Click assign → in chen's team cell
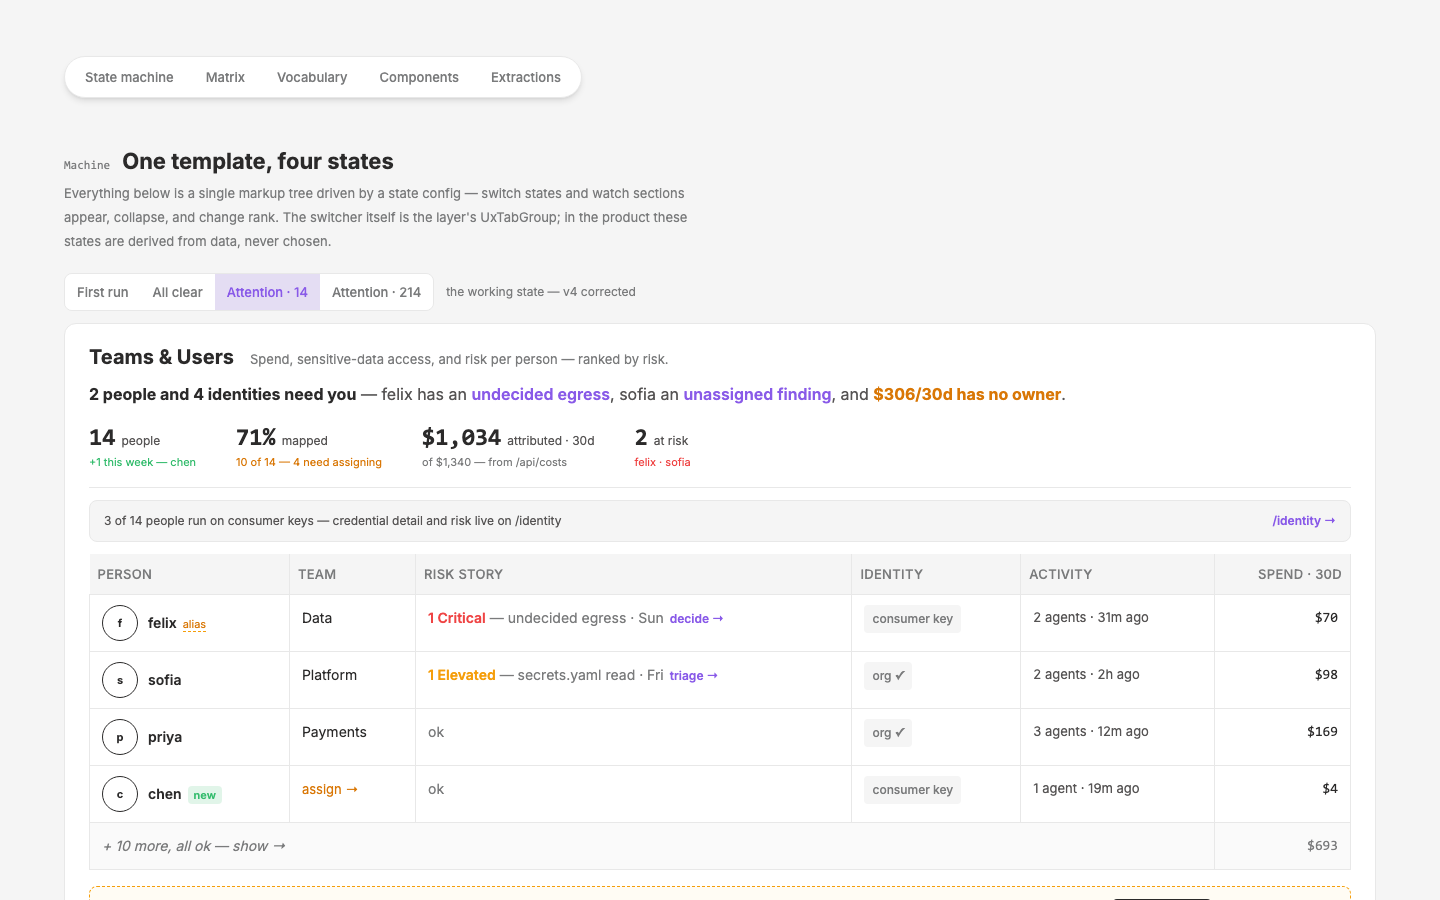The image size is (1440, 900). point(330,789)
